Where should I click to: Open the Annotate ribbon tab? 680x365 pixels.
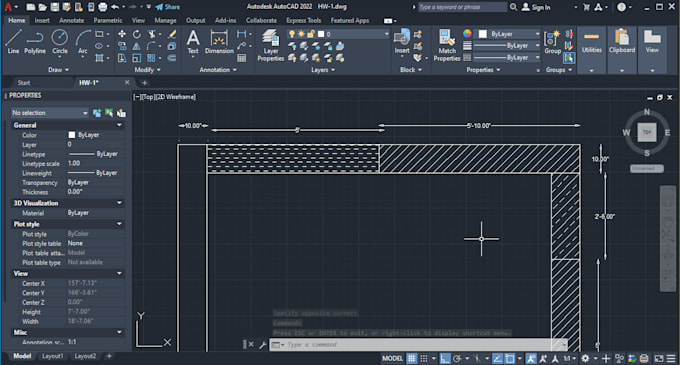point(72,20)
